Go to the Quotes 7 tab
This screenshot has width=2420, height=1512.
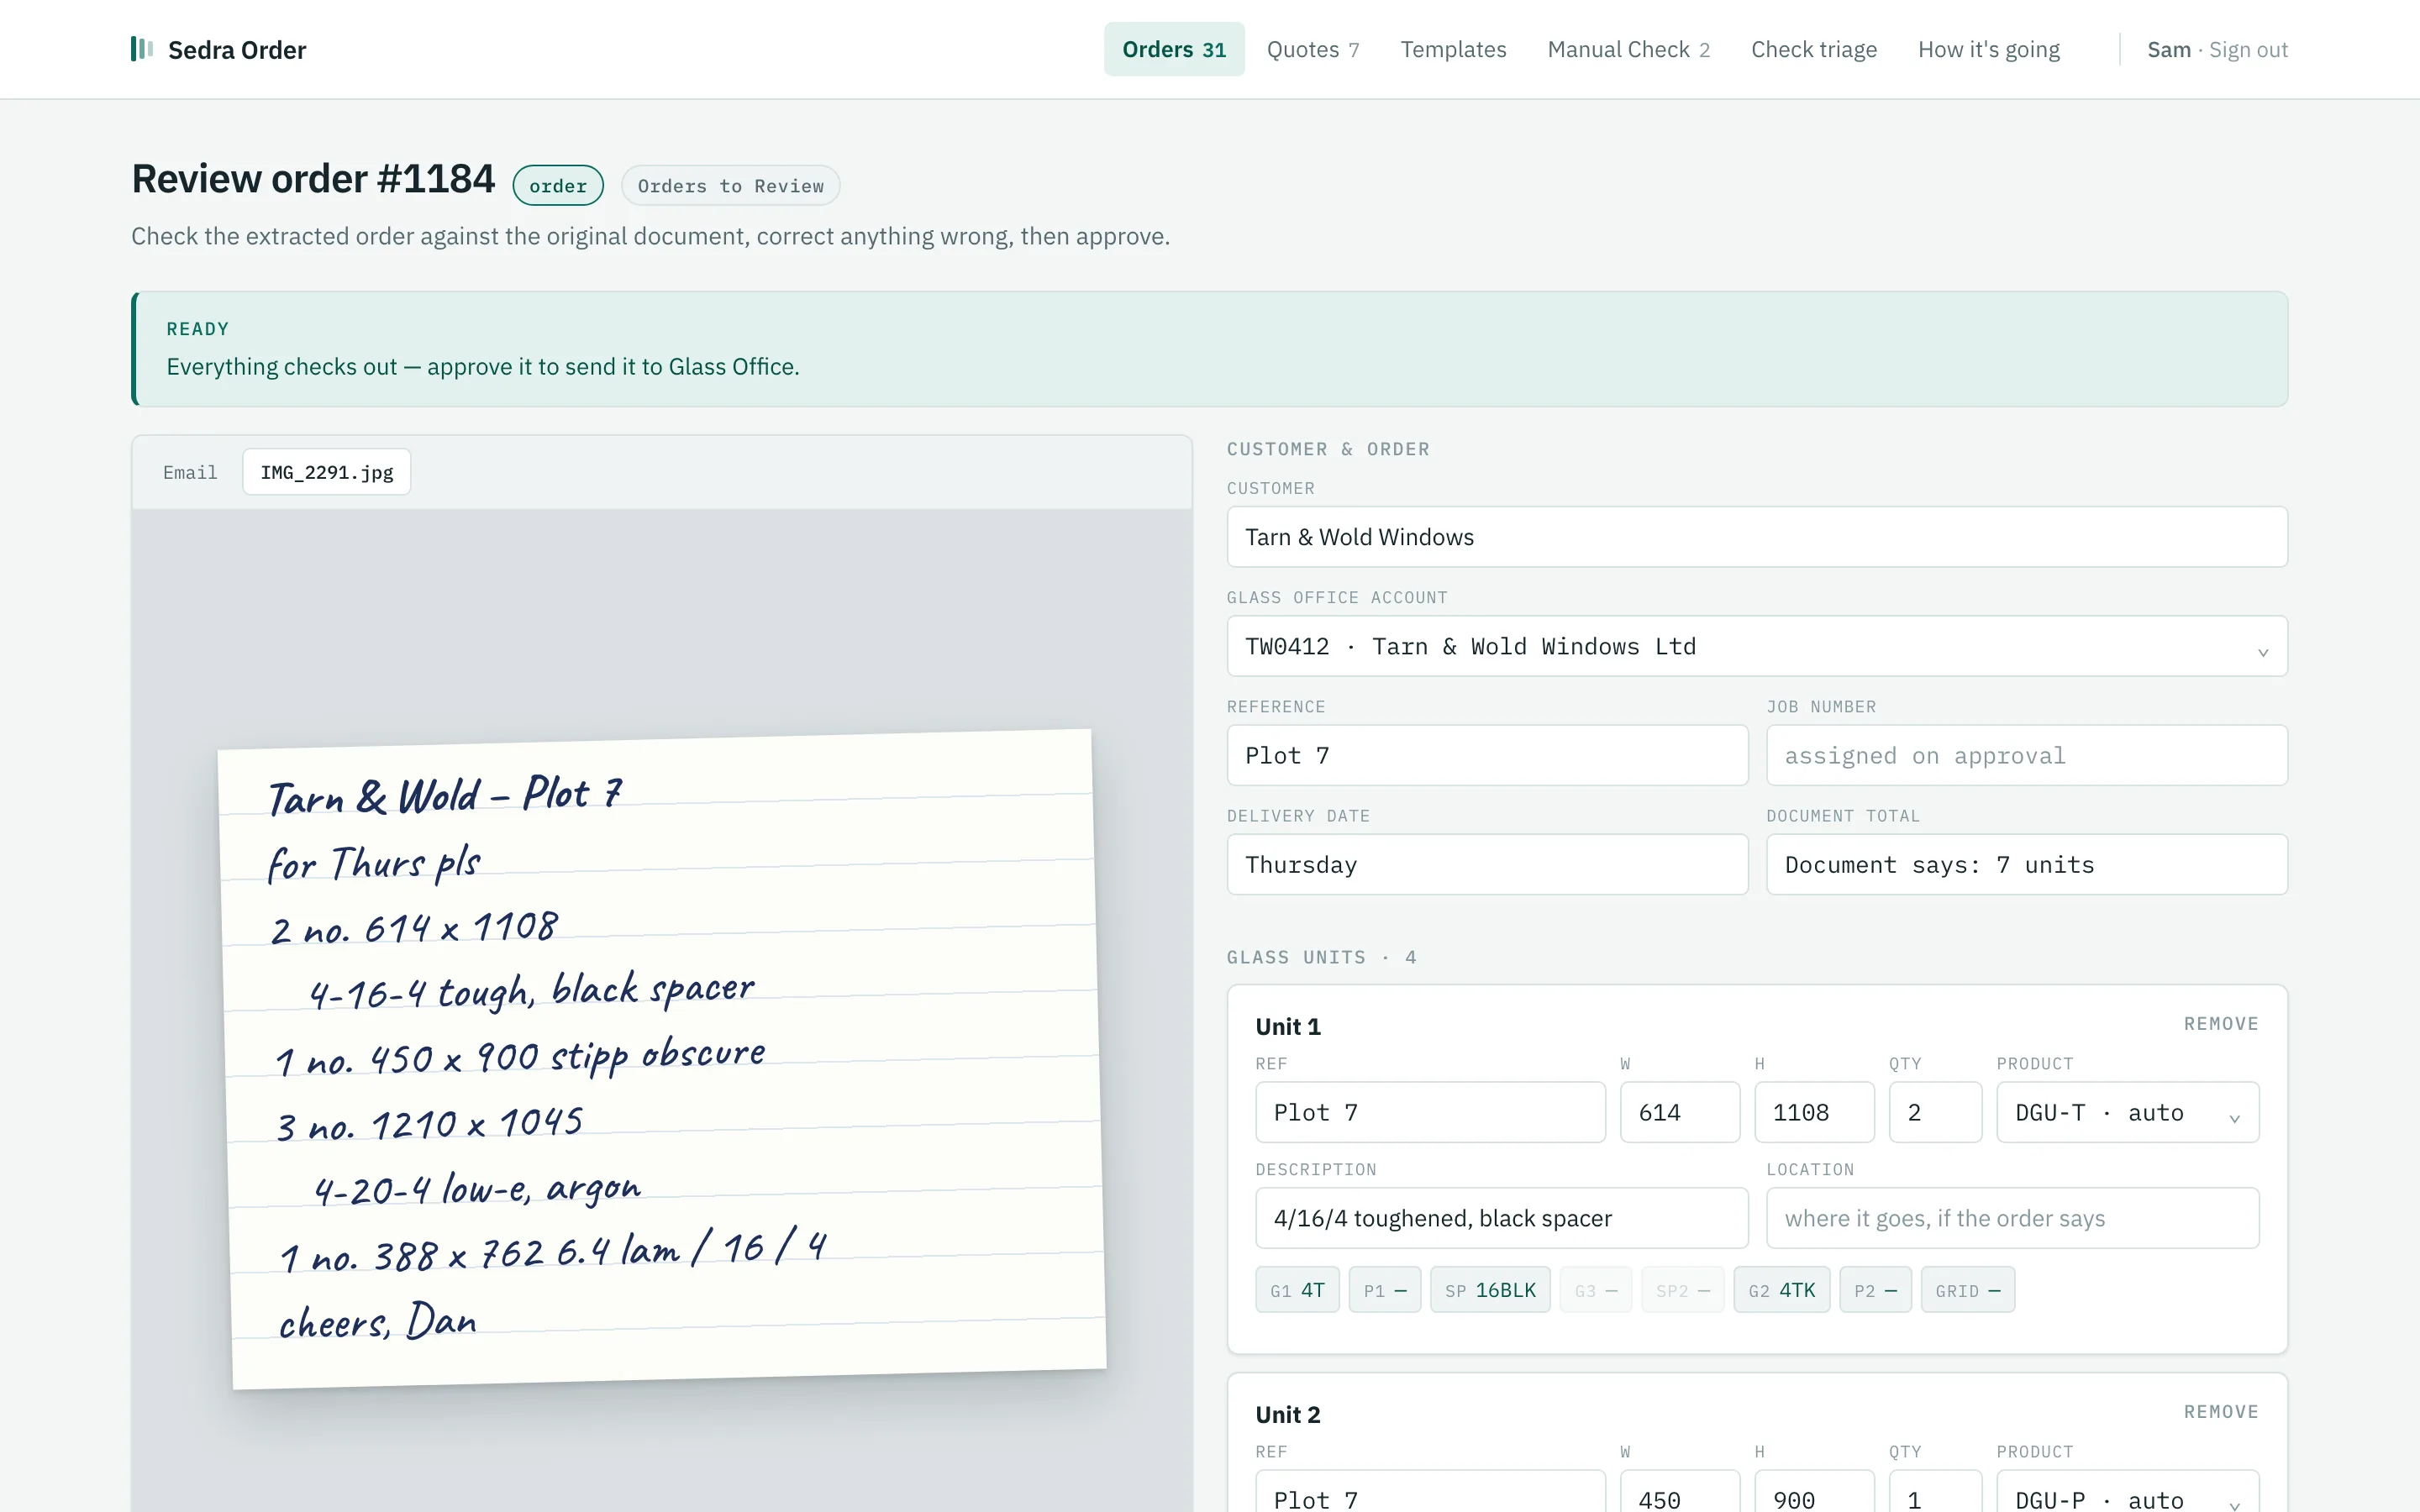coord(1313,49)
